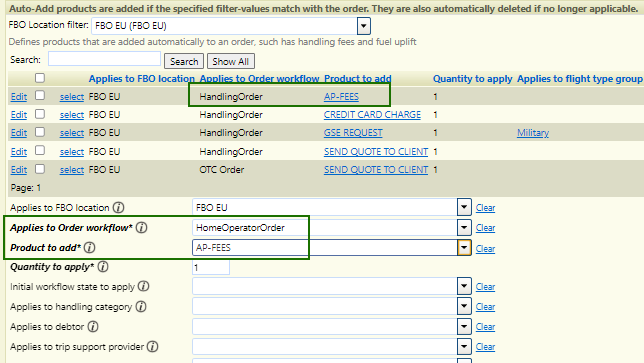Click select link in GSE REQUEST row
The image size is (644, 363).
[72, 133]
